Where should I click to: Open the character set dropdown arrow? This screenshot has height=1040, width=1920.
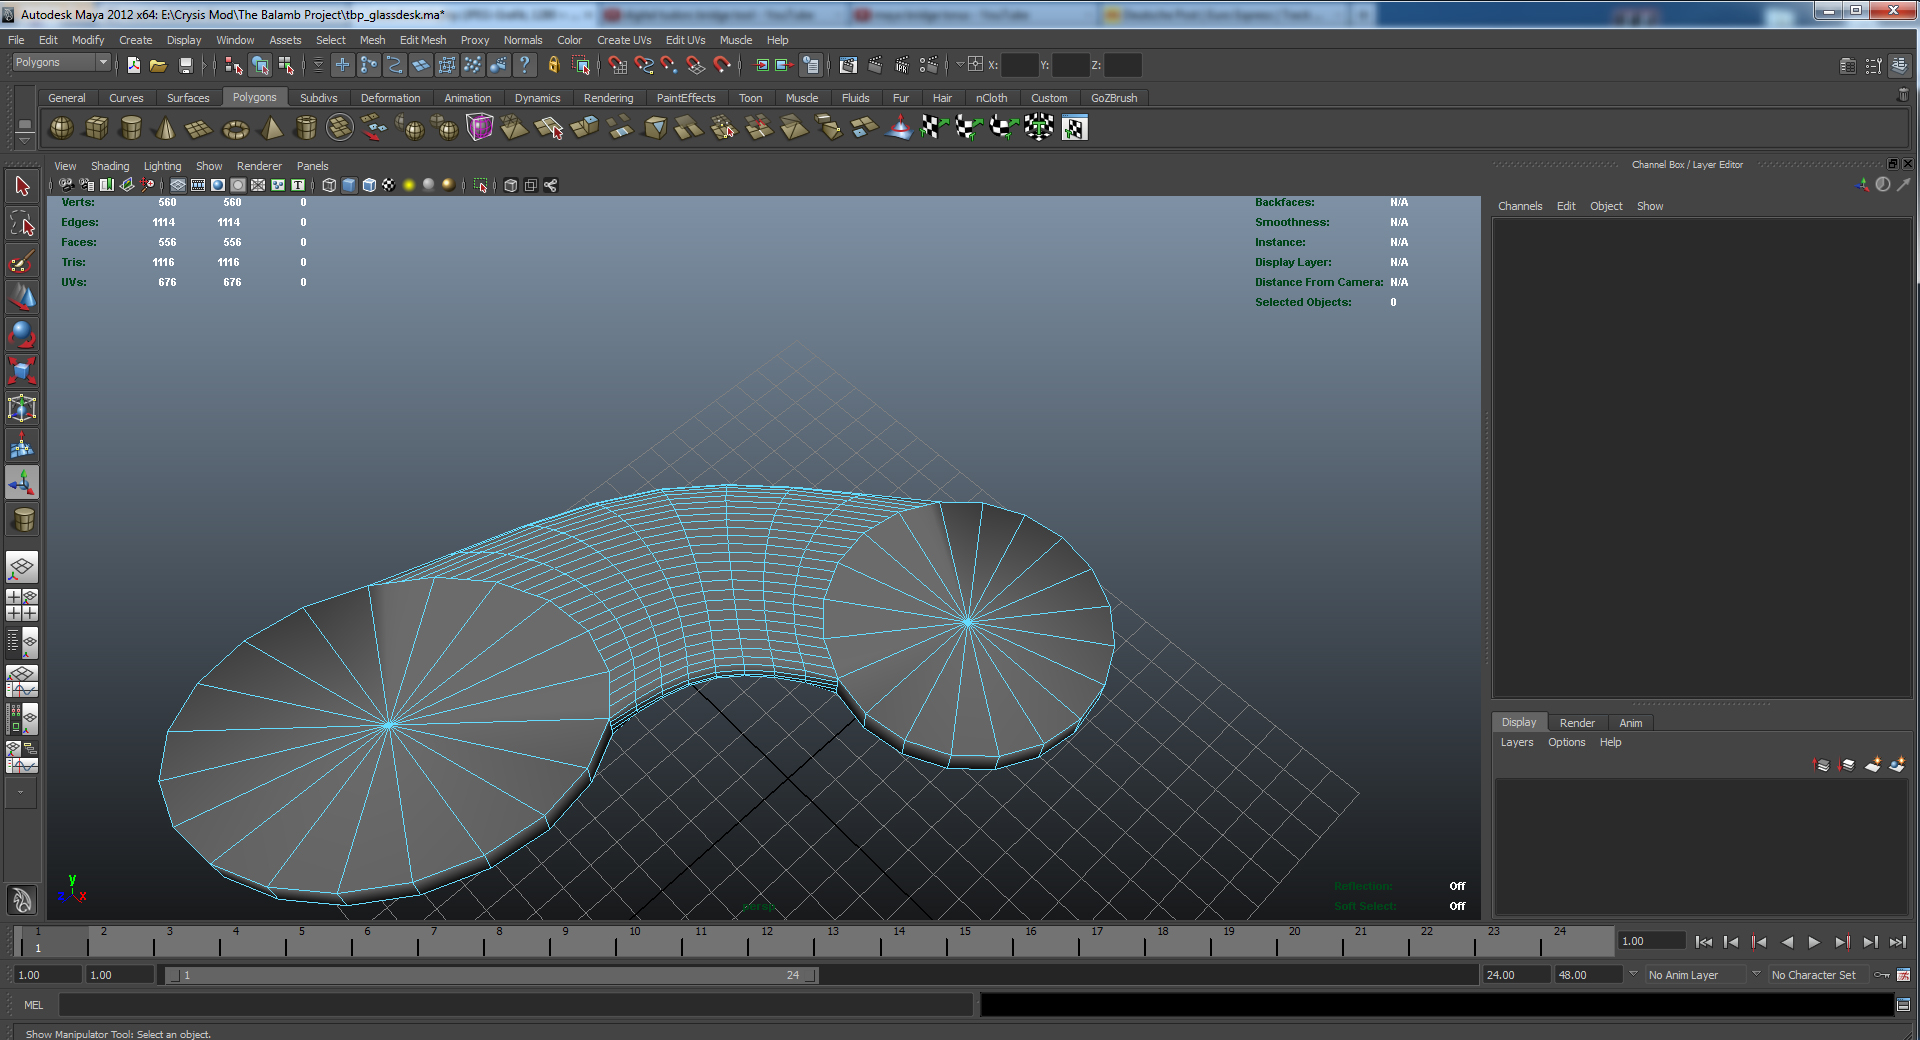1756,974
